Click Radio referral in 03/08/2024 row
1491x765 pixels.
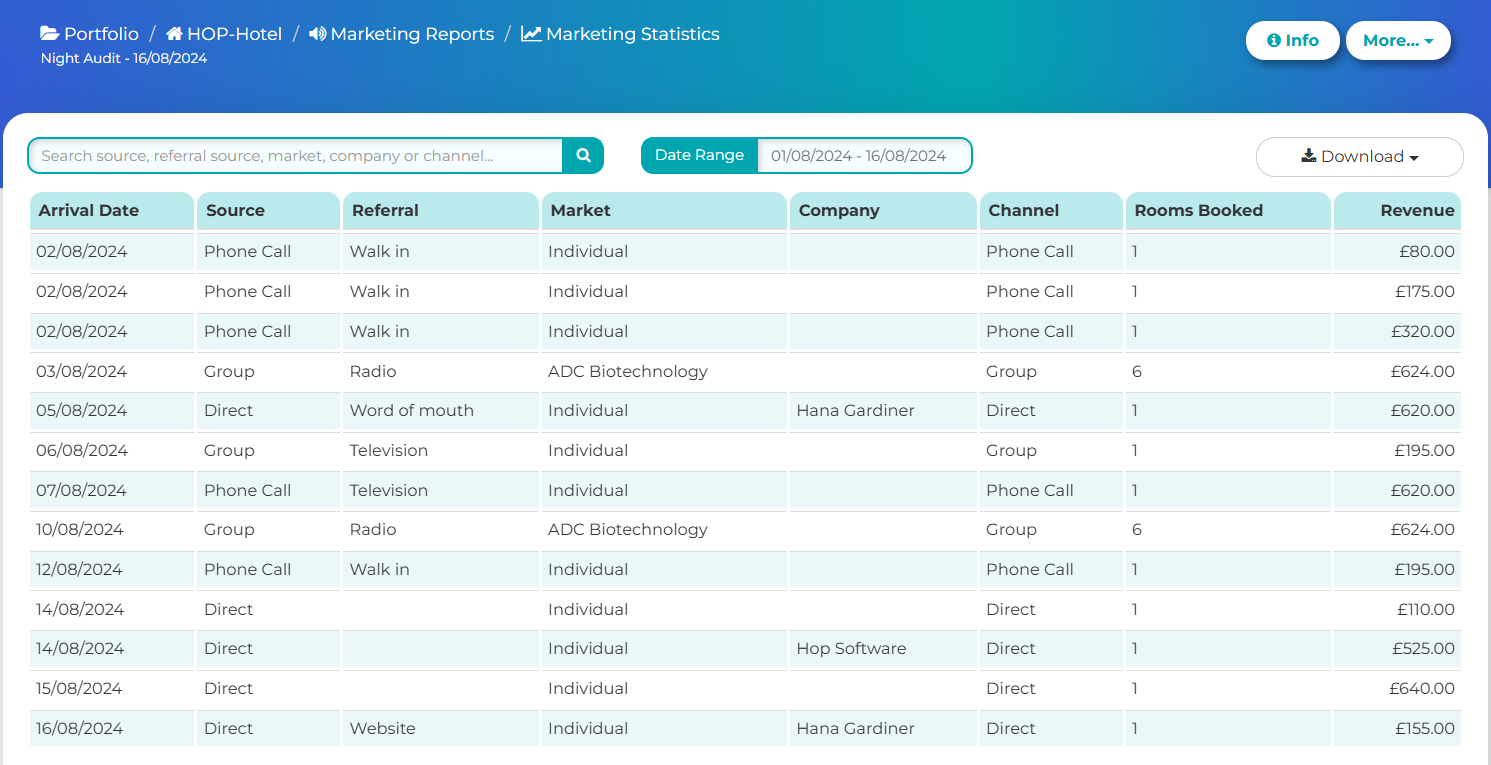click(441, 371)
